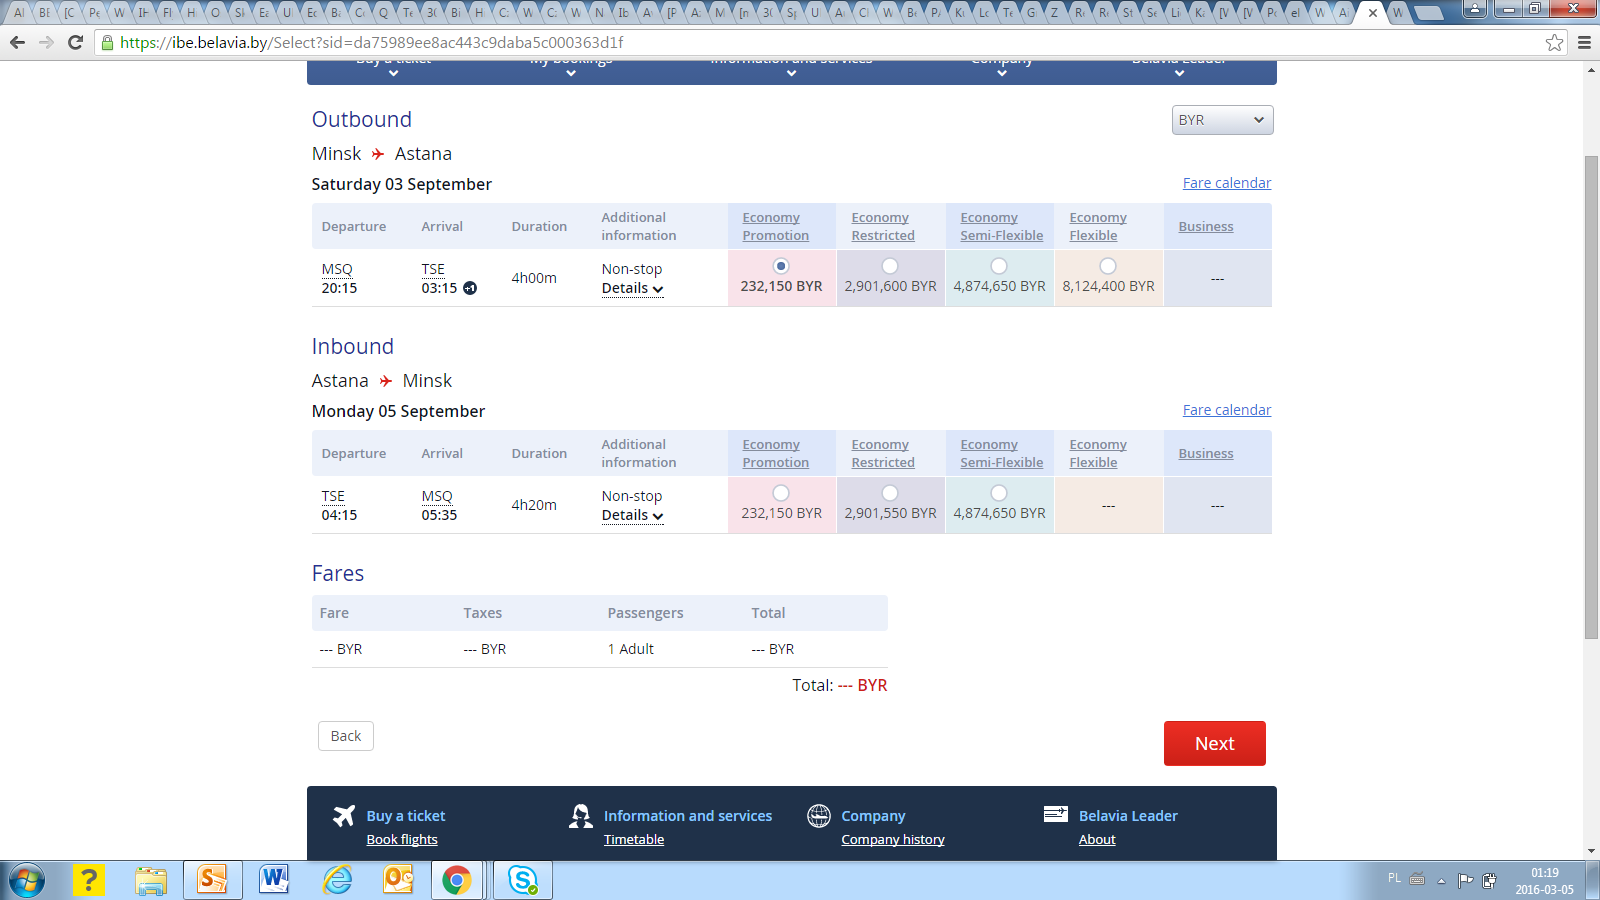
Task: Expand Details for inbound Astana-Minsk flight
Action: (x=632, y=515)
